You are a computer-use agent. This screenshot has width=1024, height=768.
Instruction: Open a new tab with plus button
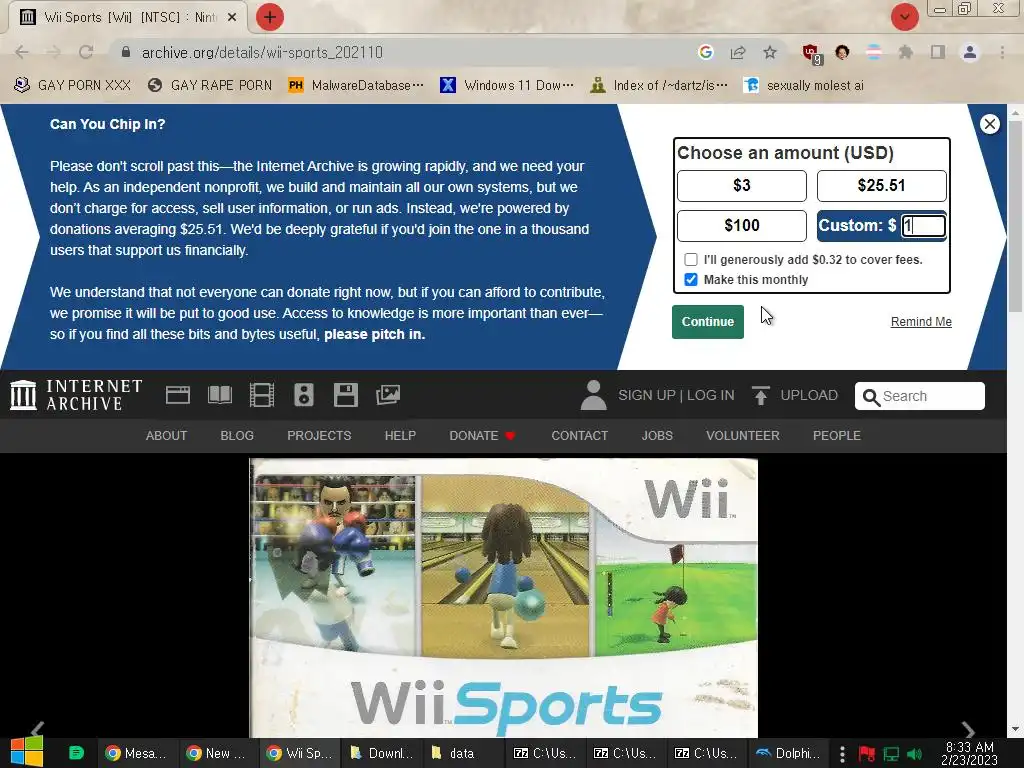pyautogui.click(x=270, y=17)
